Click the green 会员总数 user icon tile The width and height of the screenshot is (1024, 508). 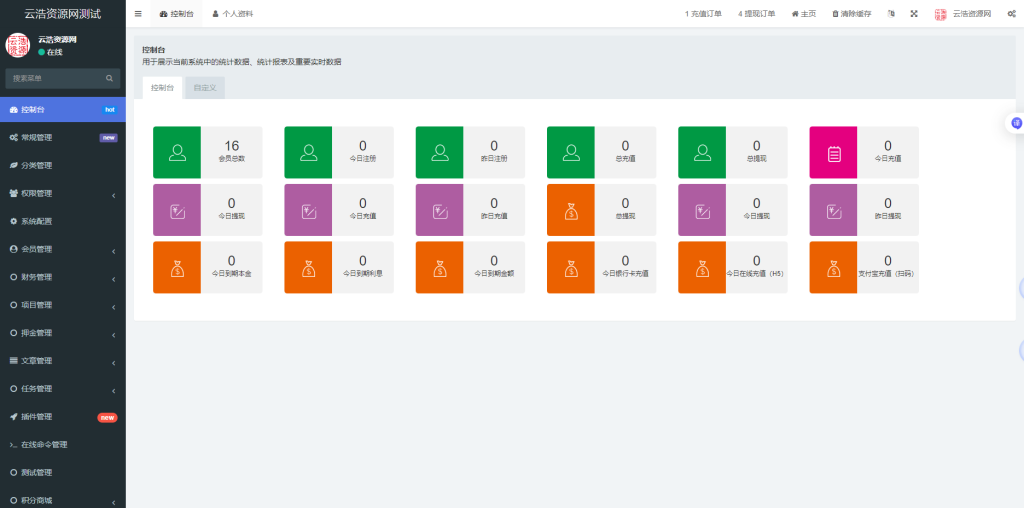point(177,152)
